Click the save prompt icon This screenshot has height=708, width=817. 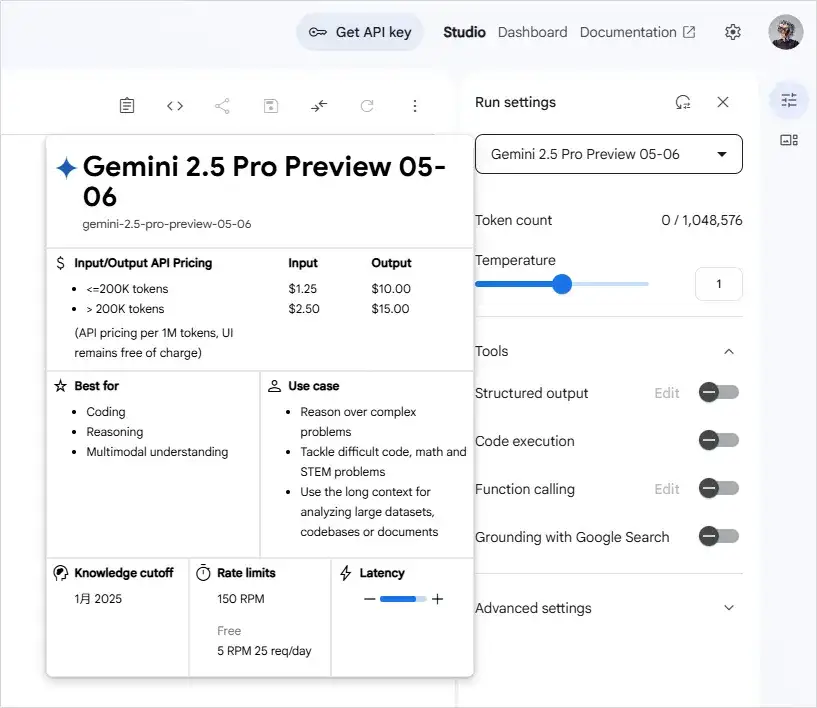270,106
